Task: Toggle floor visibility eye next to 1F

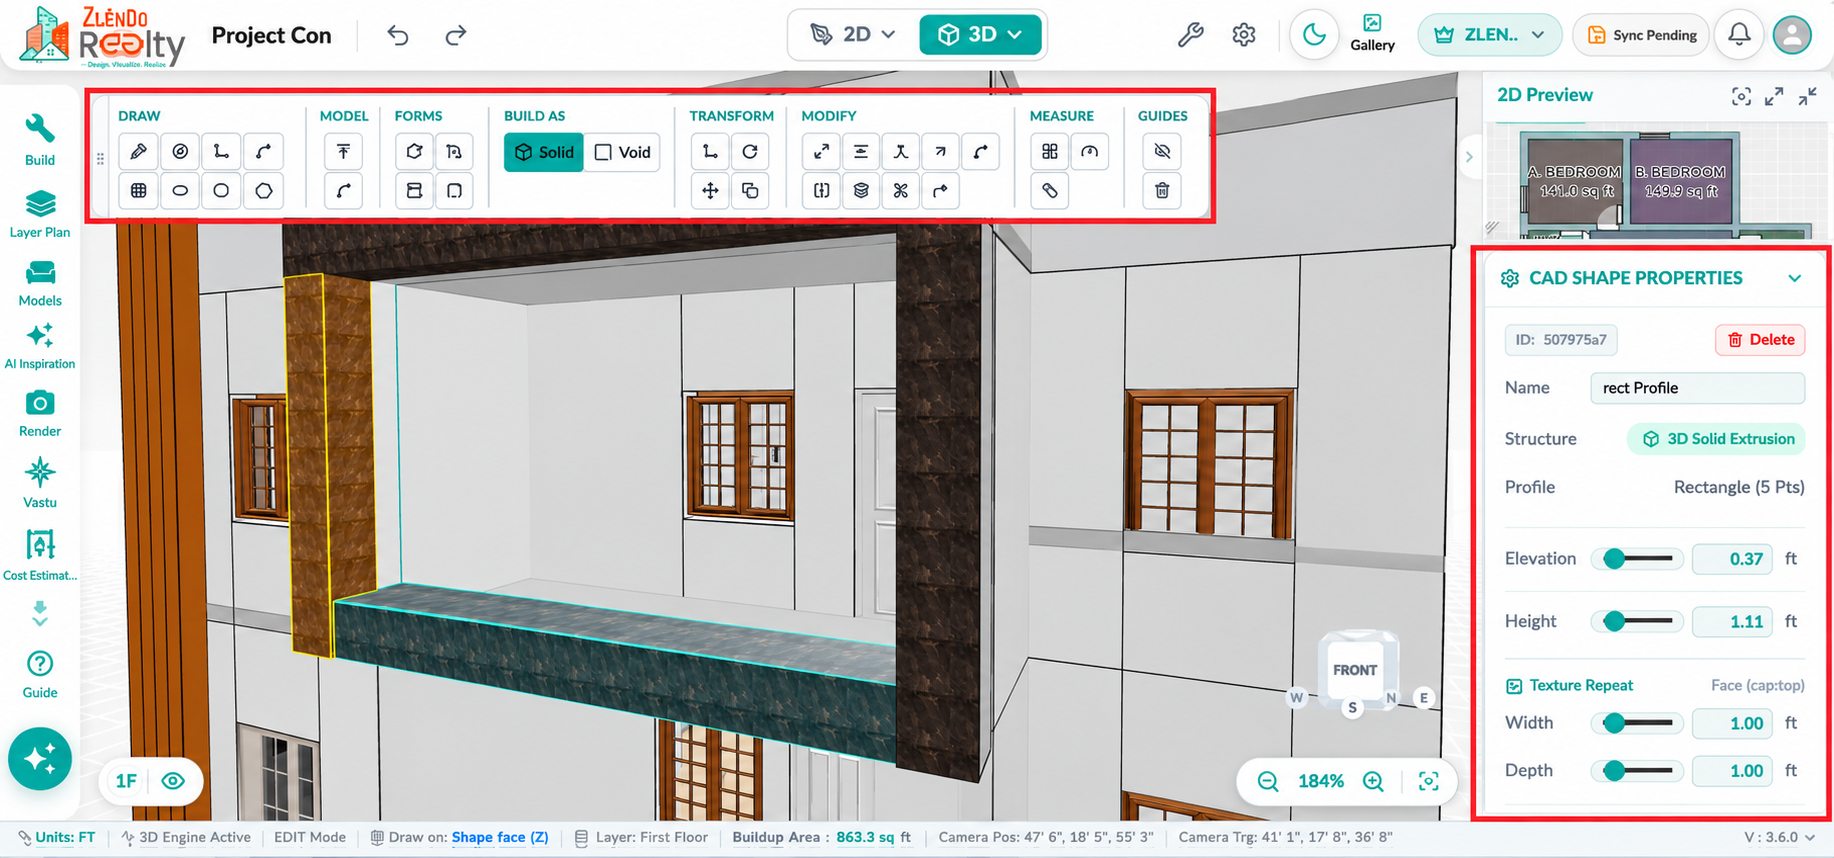Action: coord(173,781)
